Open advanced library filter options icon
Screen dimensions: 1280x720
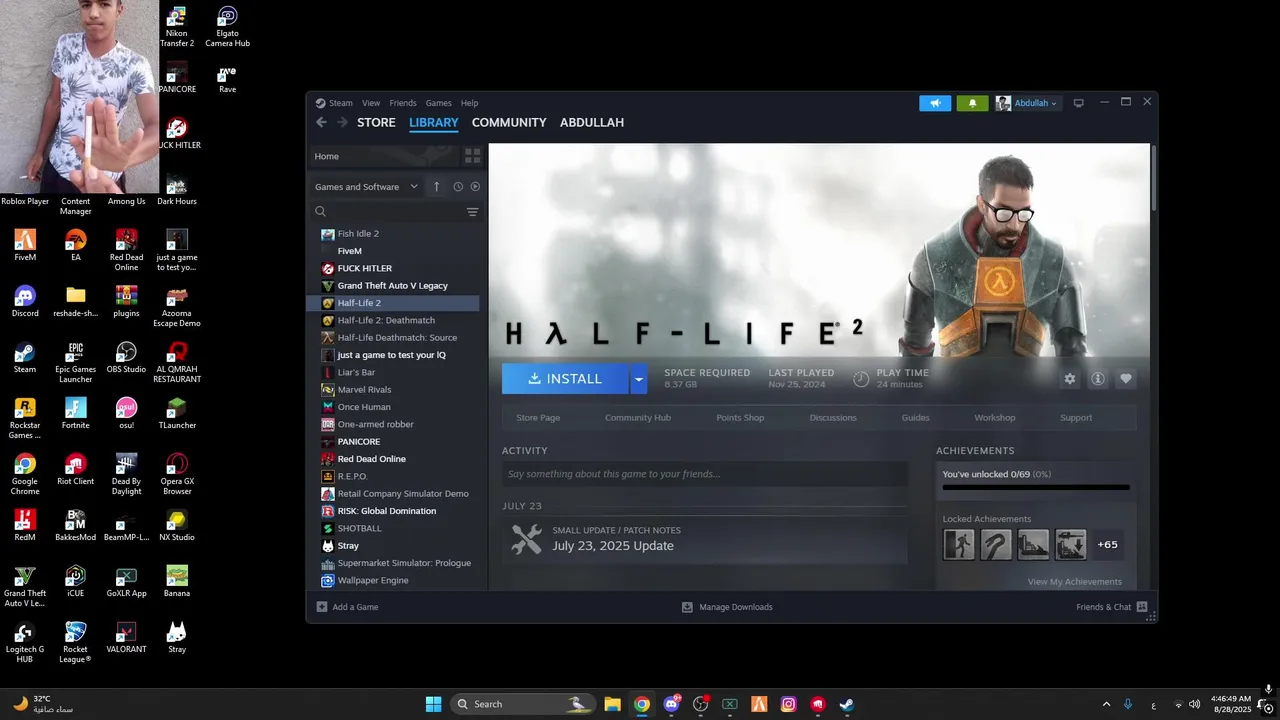[x=472, y=212]
